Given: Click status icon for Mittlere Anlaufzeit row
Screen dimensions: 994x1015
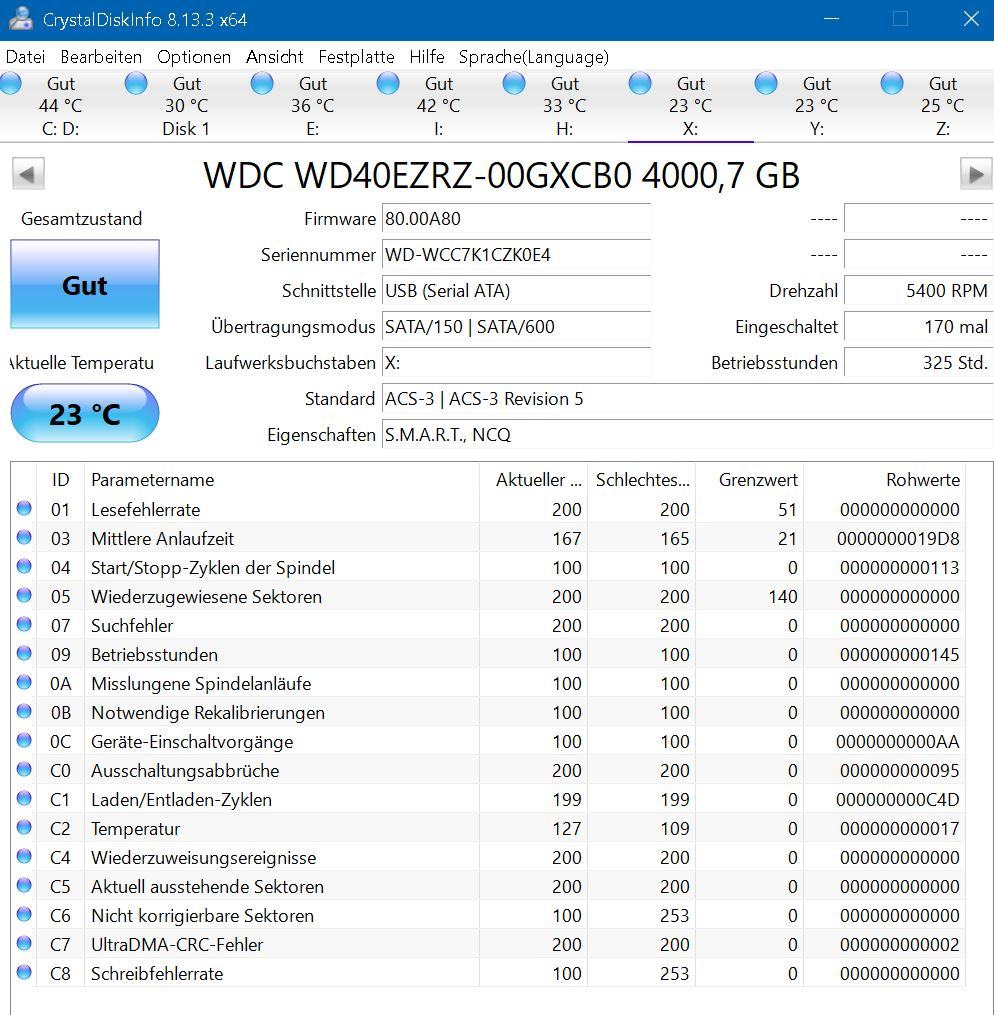Looking at the screenshot, I should pos(24,537).
